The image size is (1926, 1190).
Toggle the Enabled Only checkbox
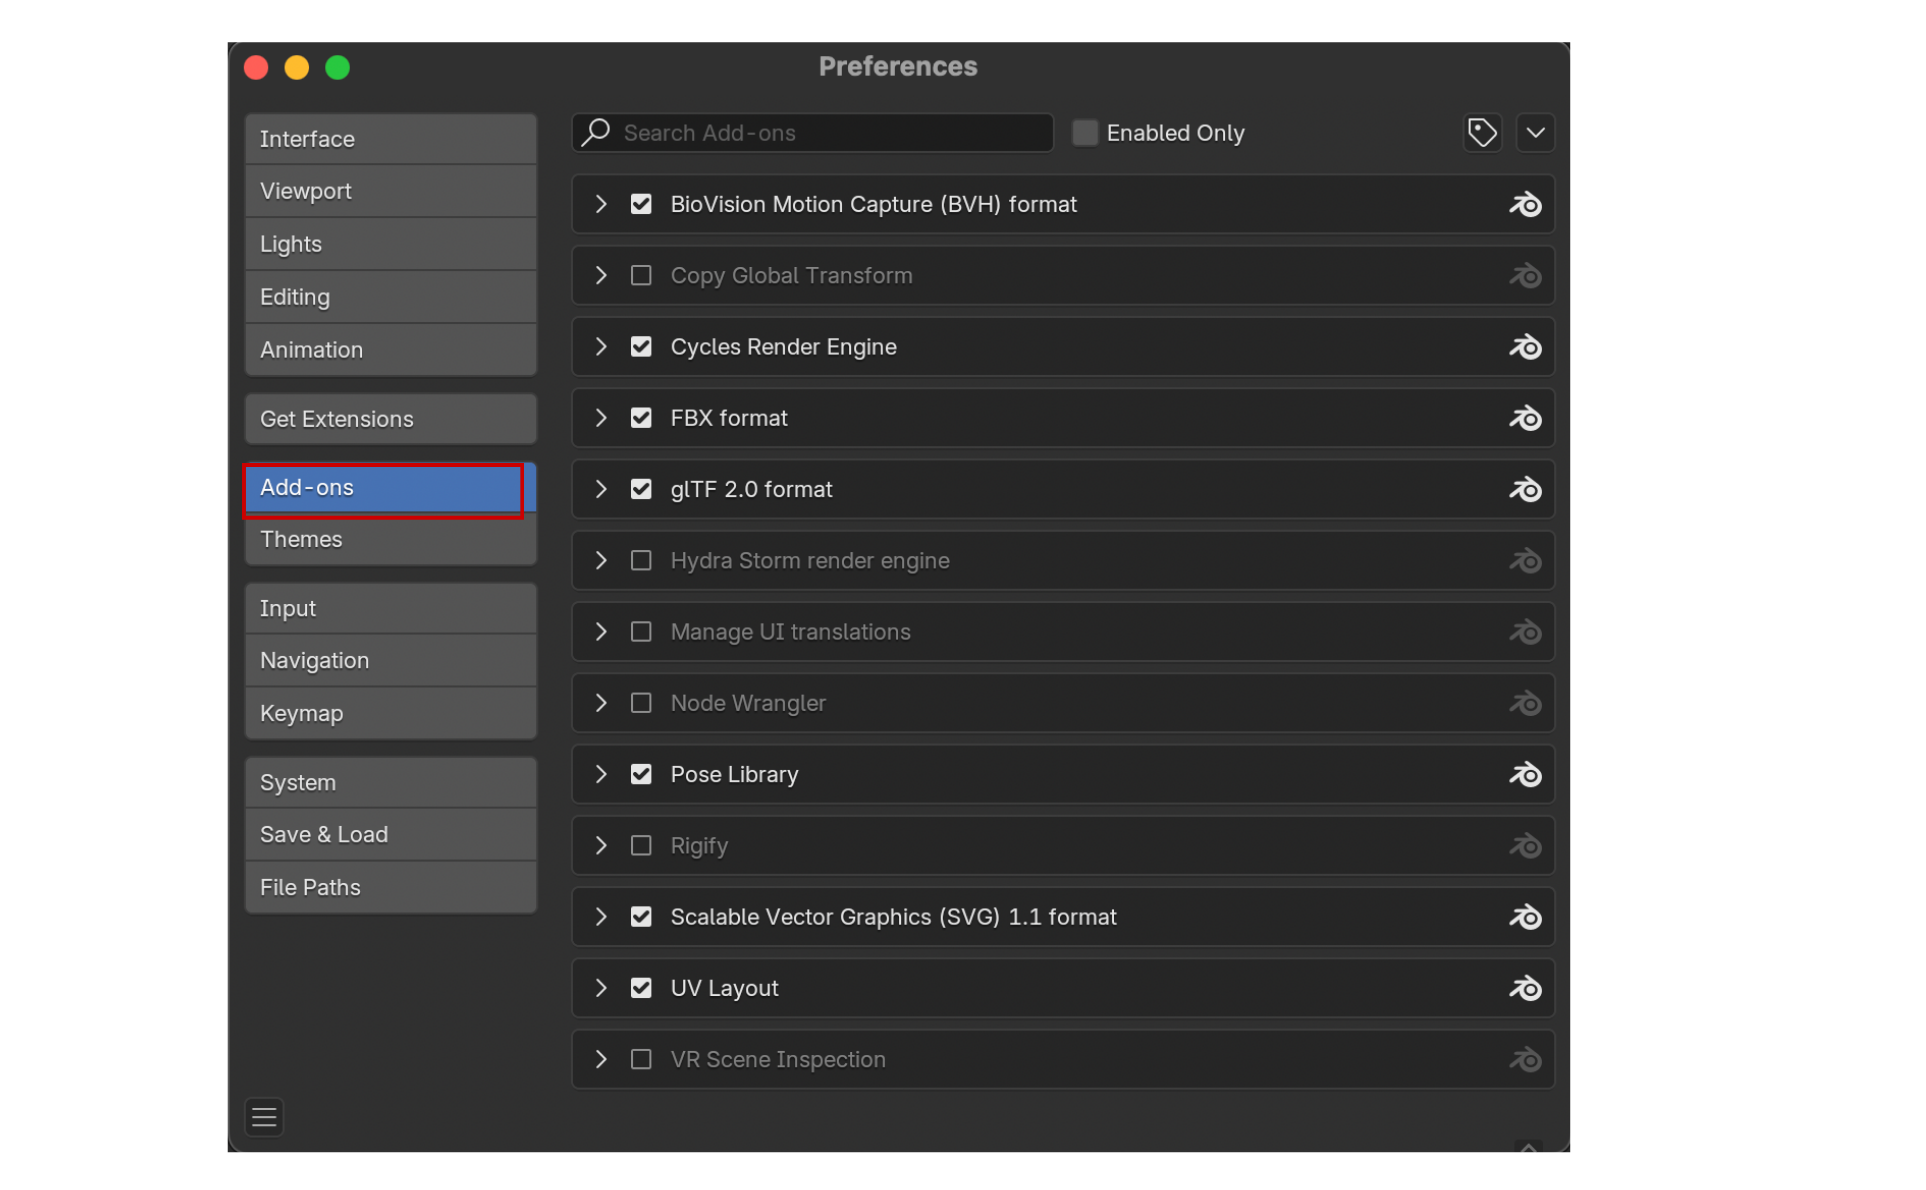tap(1085, 133)
